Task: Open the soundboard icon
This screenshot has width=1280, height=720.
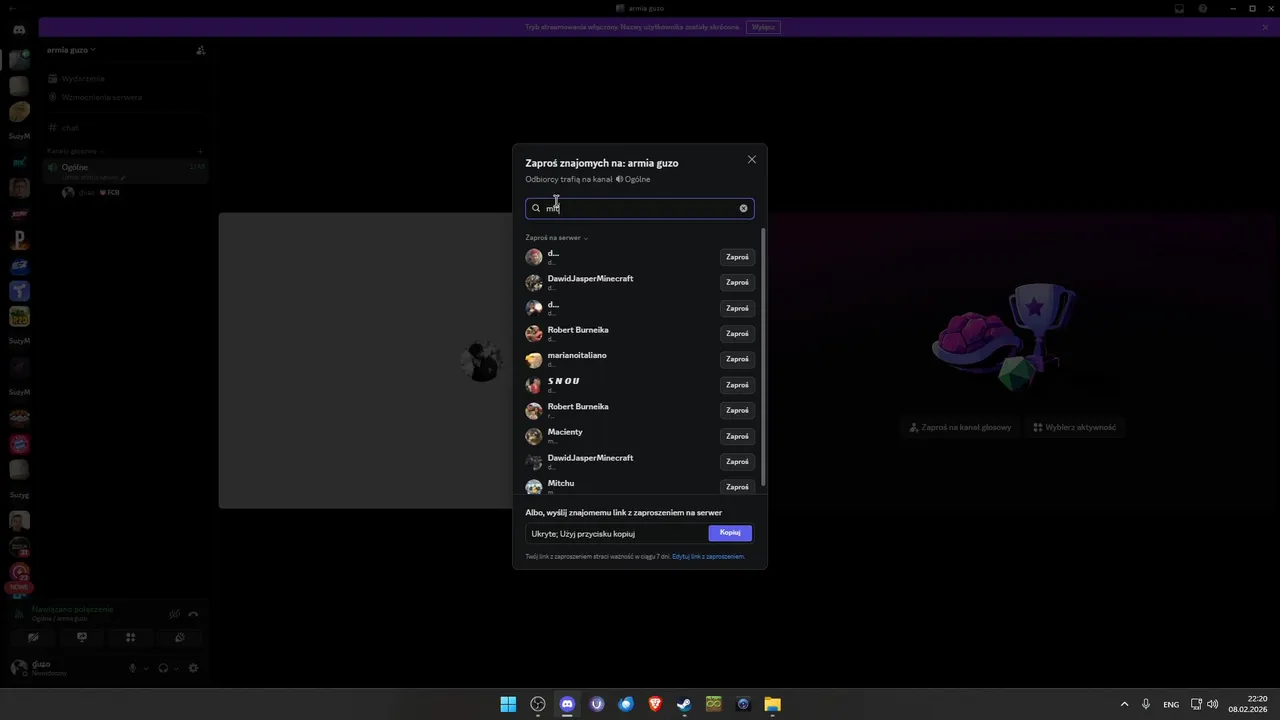Action: click(179, 637)
